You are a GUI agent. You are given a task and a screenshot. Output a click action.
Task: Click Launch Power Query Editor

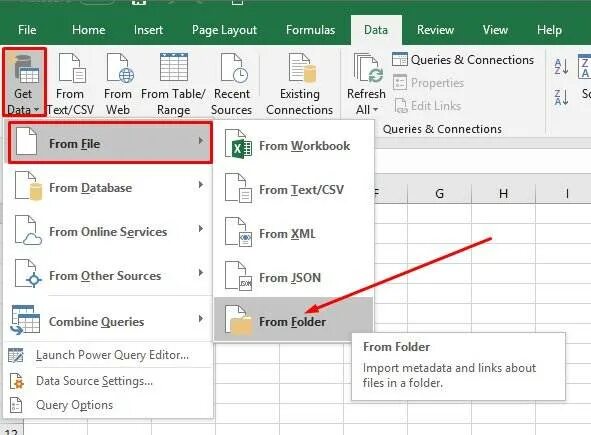click(108, 355)
